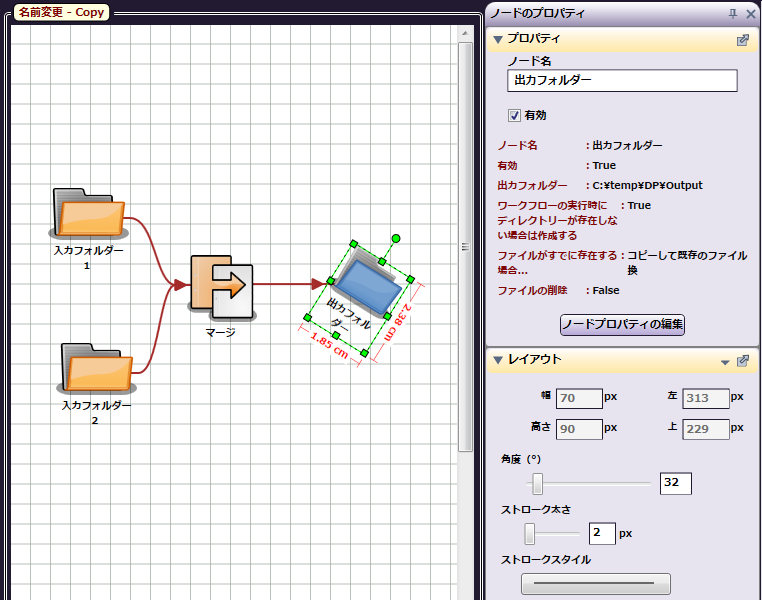Click the ノード名 text field
The height and width of the screenshot is (600, 762).
tap(622, 81)
